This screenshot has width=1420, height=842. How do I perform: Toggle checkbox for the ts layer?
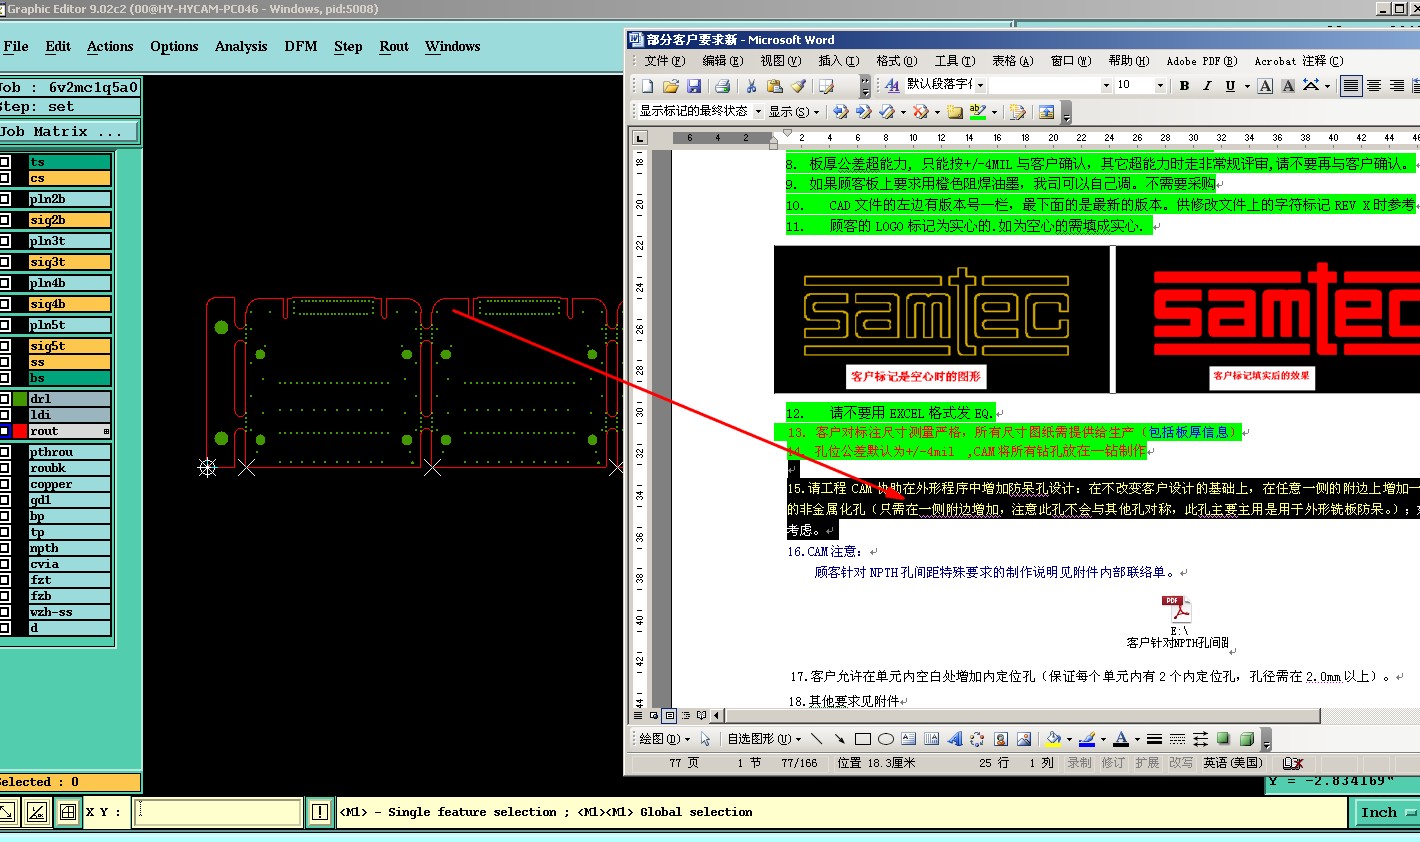pos(5,162)
